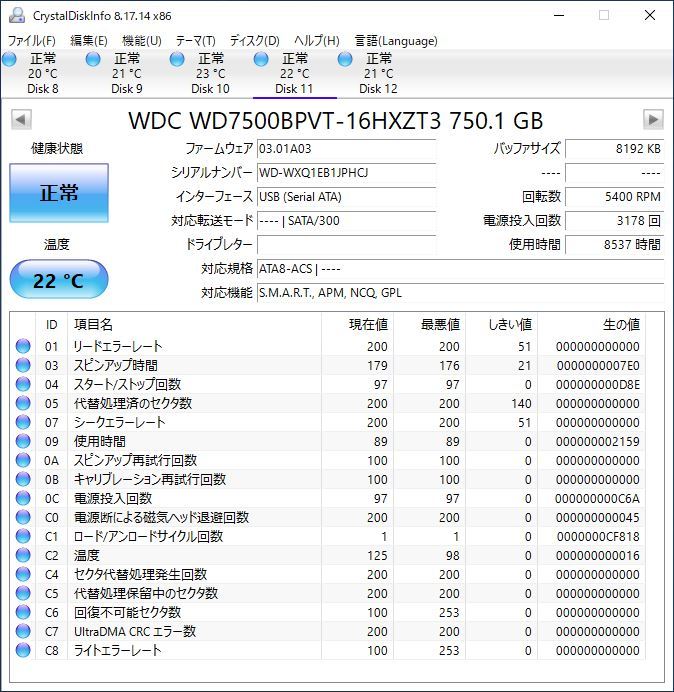The width and height of the screenshot is (674, 692).
Task: Click status orb for attribute 04 スタート/ストップ回数
Action: click(x=23, y=384)
